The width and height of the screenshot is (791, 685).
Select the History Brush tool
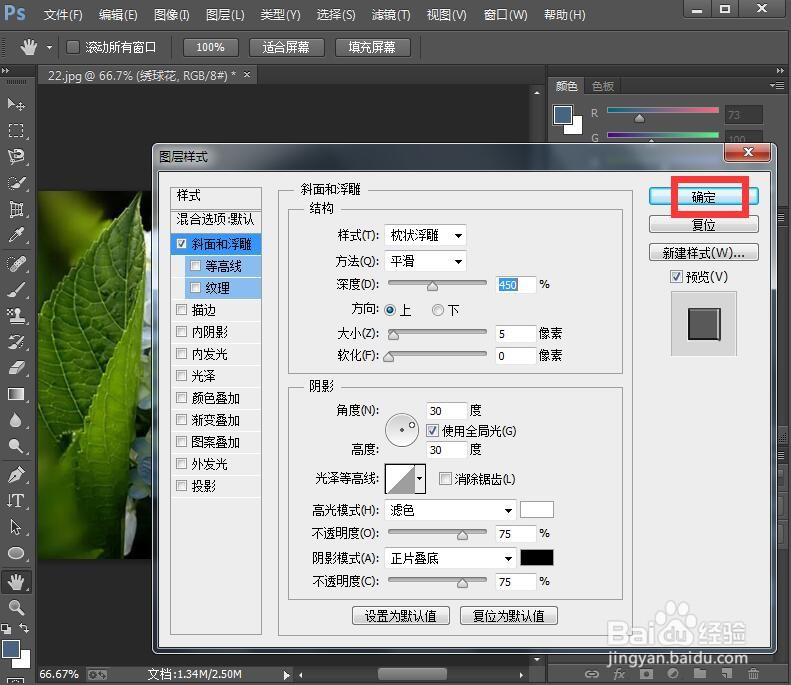(16, 342)
